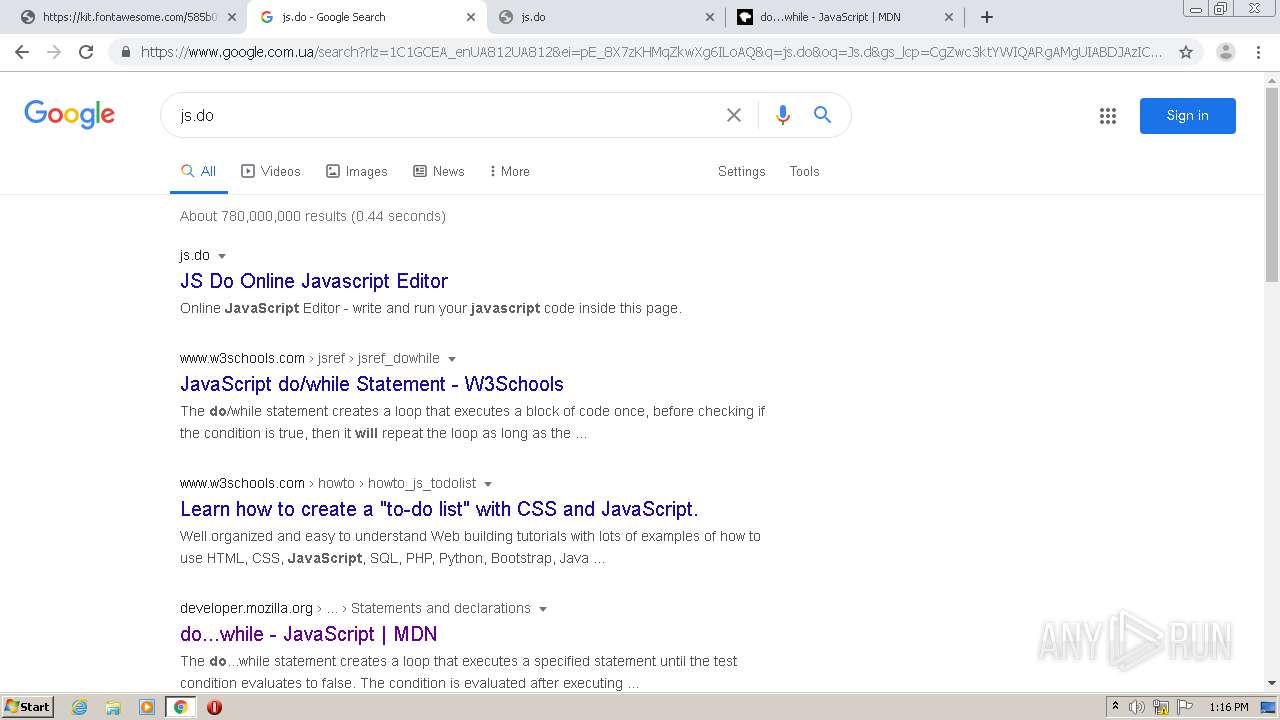Click the About 780,000,000 results text
This screenshot has width=1280, height=720.
pos(313,216)
